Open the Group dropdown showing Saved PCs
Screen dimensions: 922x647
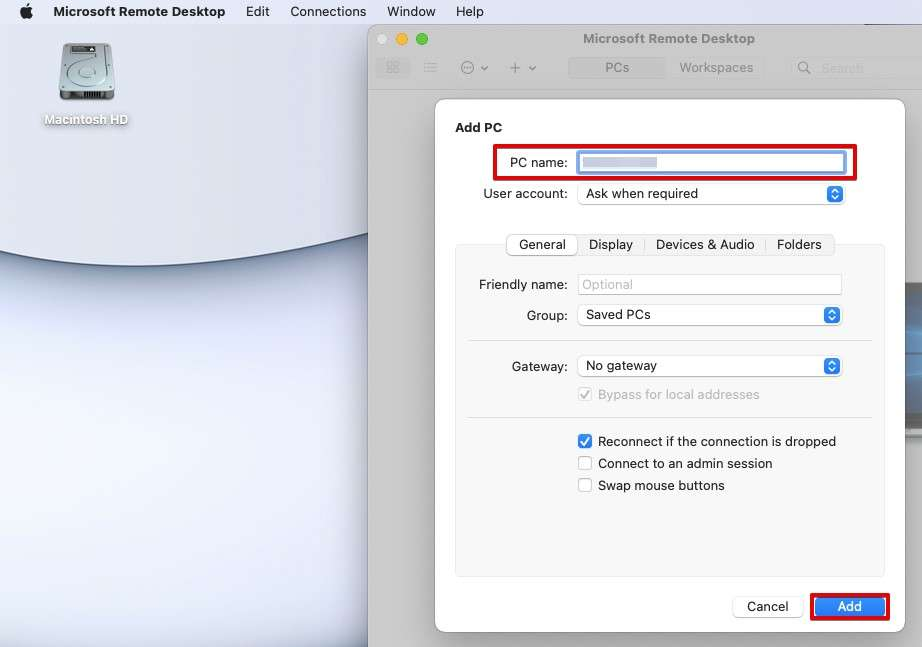coord(710,315)
